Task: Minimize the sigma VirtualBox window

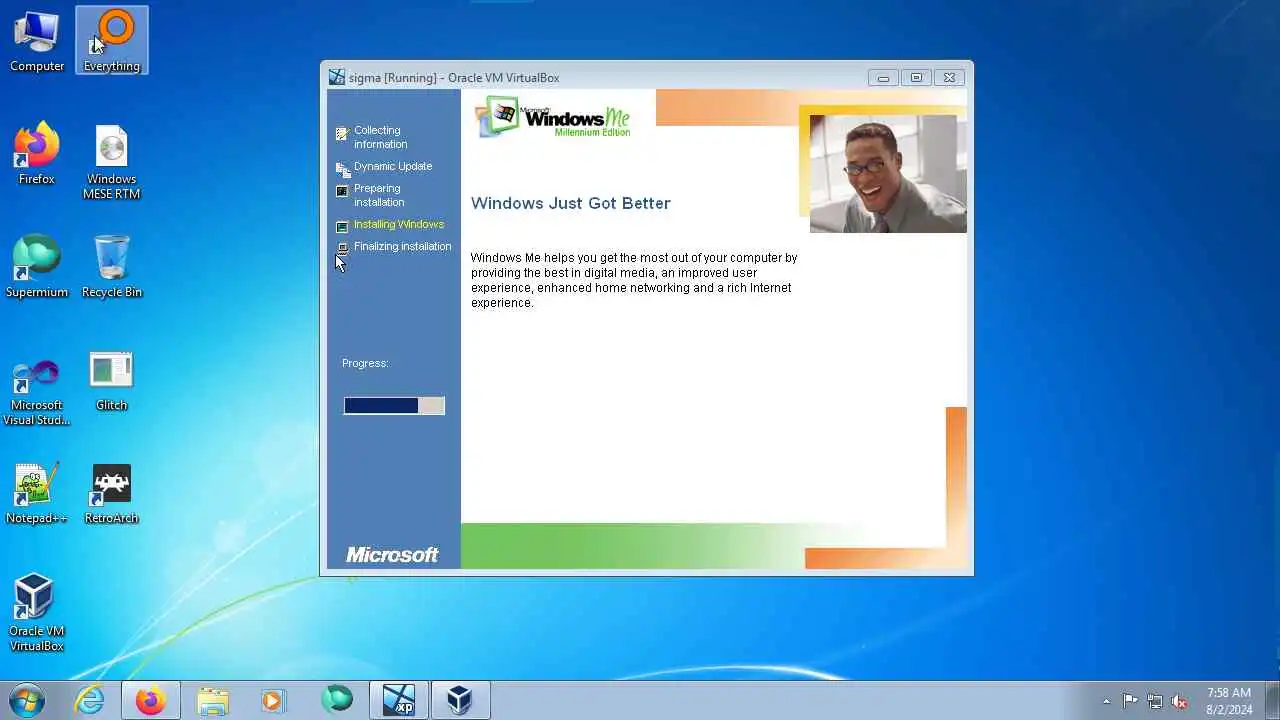Action: pyautogui.click(x=883, y=77)
